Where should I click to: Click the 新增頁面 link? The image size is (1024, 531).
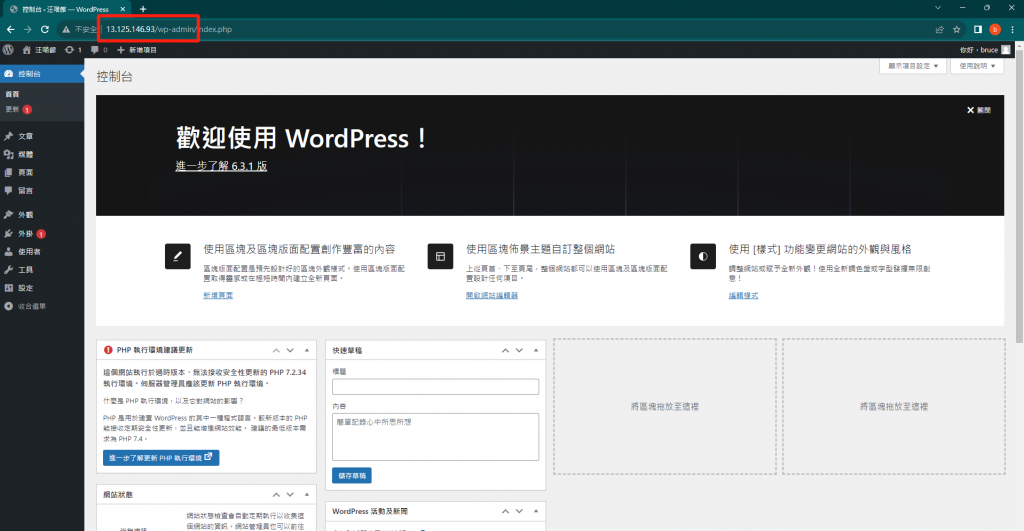[x=218, y=295]
